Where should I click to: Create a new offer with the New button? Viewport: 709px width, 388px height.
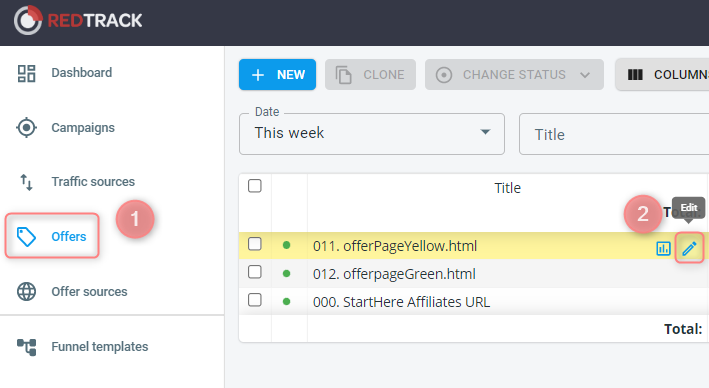tap(277, 75)
